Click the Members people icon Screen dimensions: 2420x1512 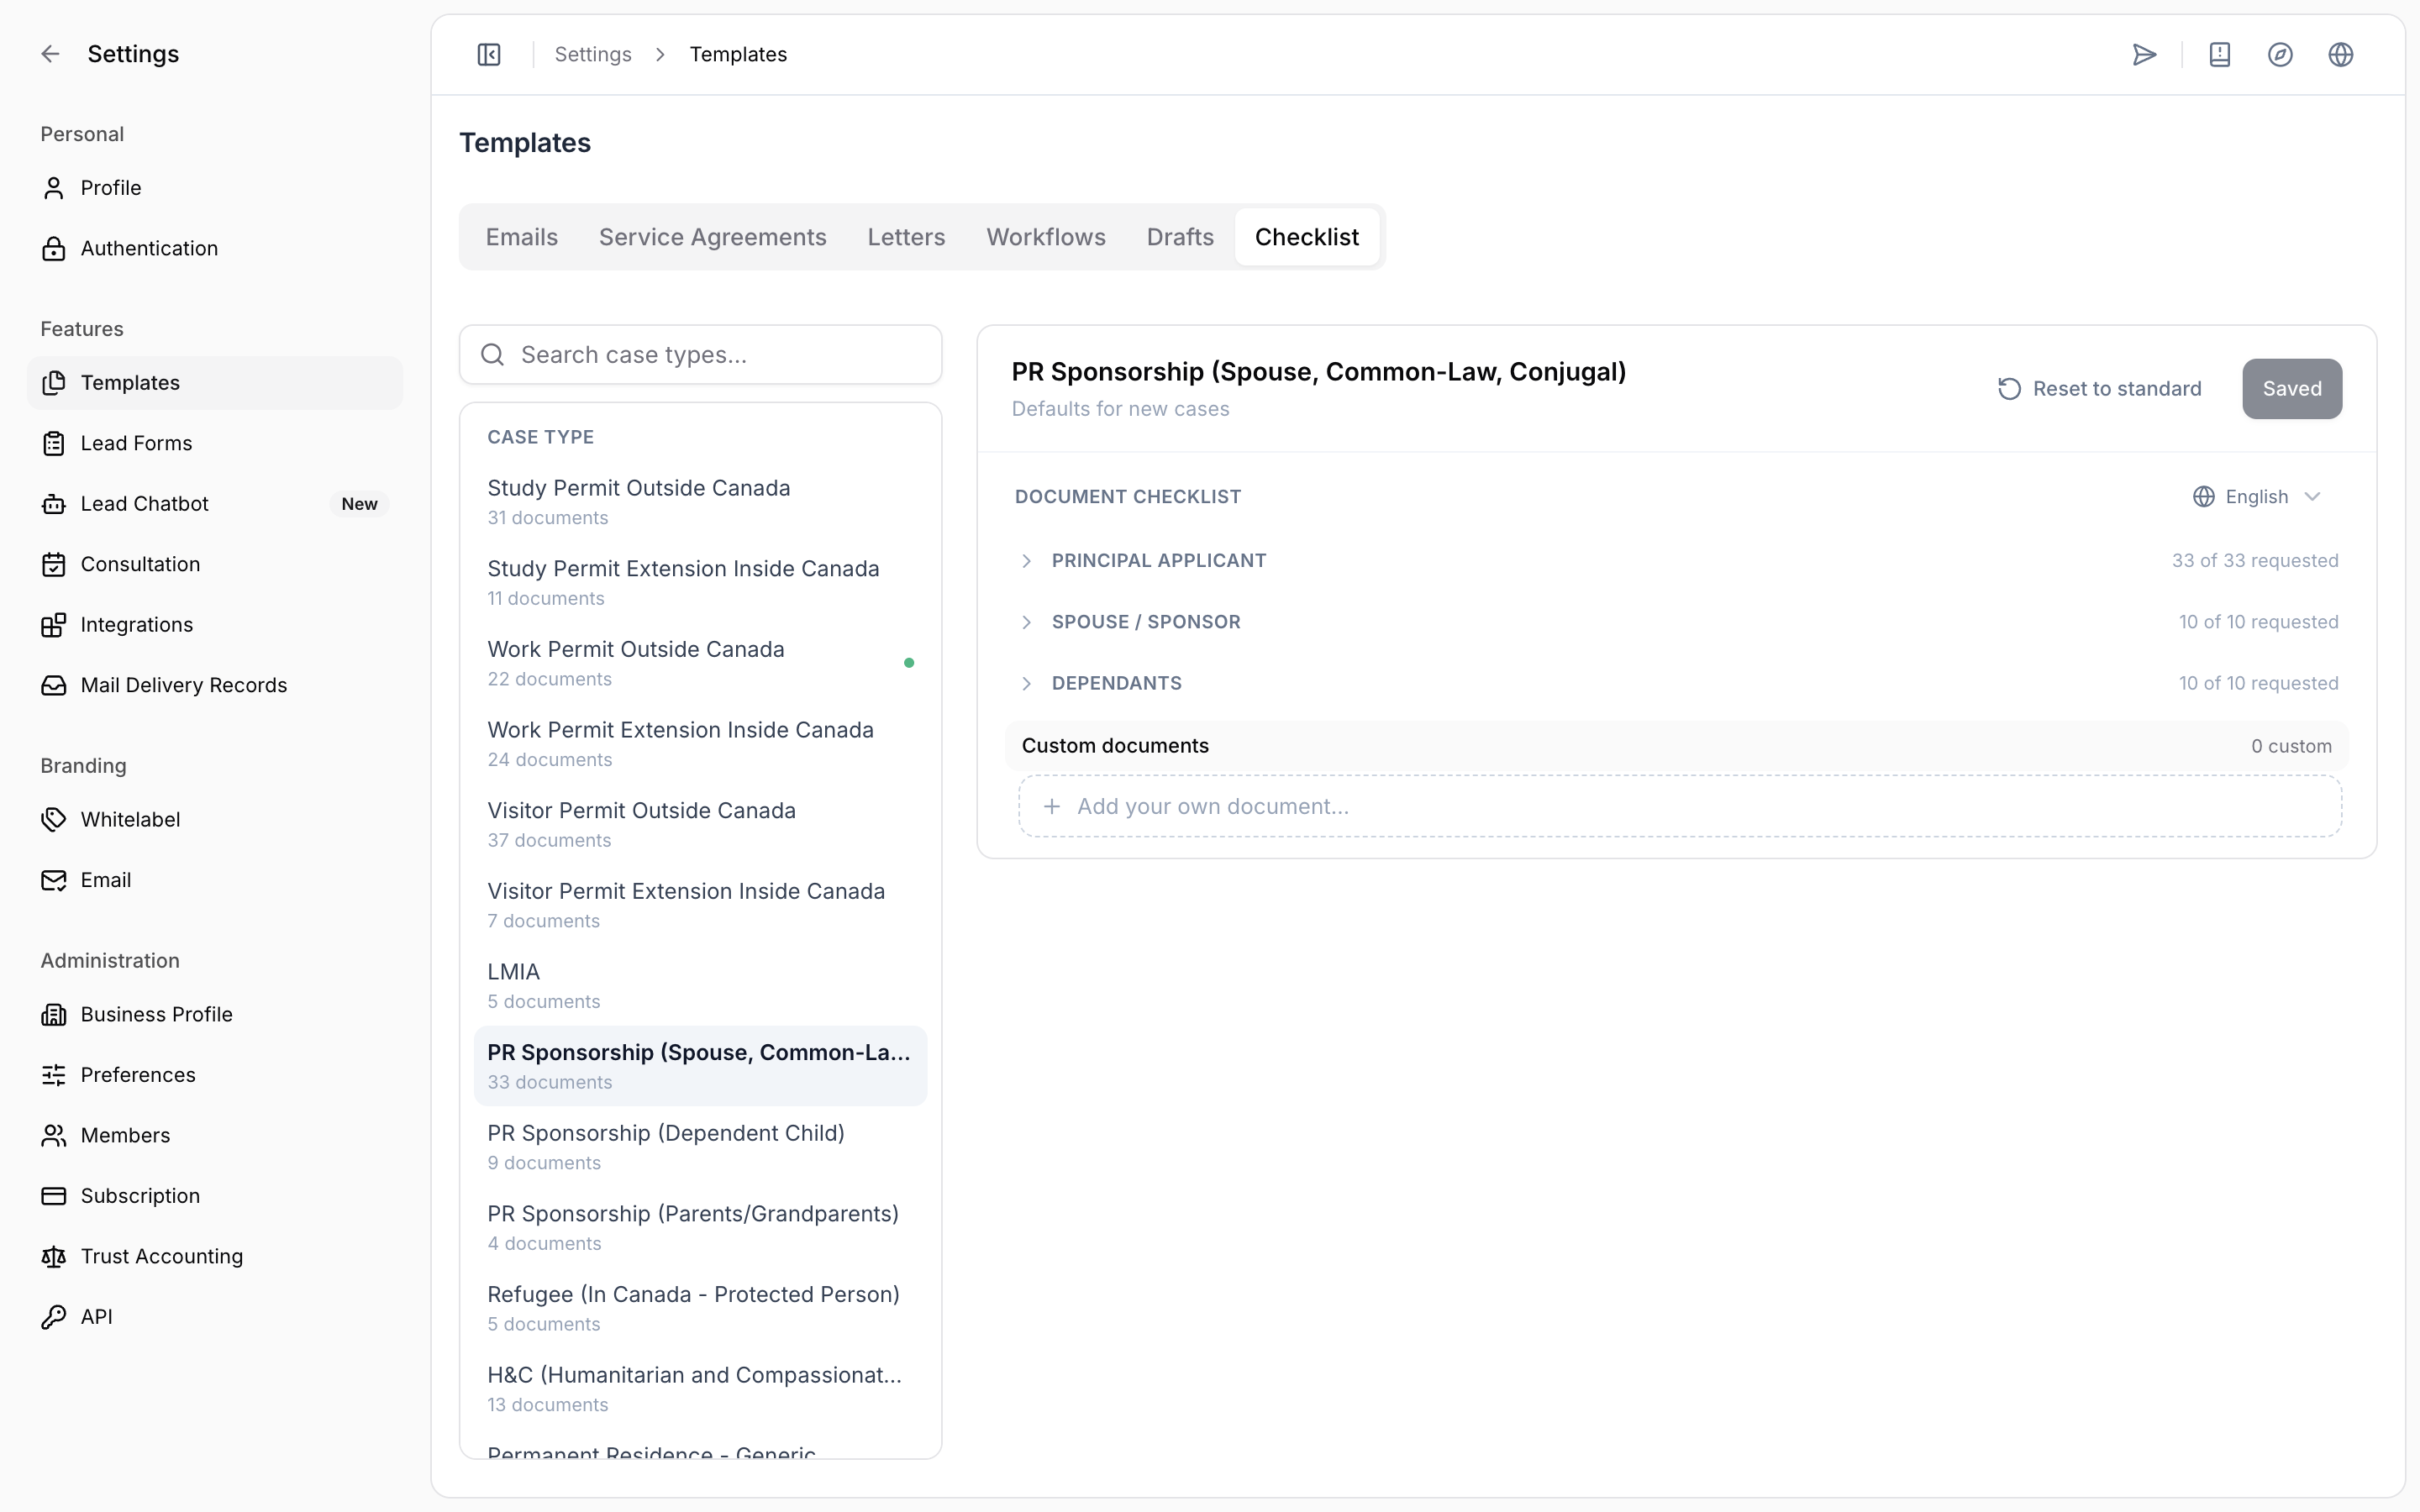point(54,1135)
